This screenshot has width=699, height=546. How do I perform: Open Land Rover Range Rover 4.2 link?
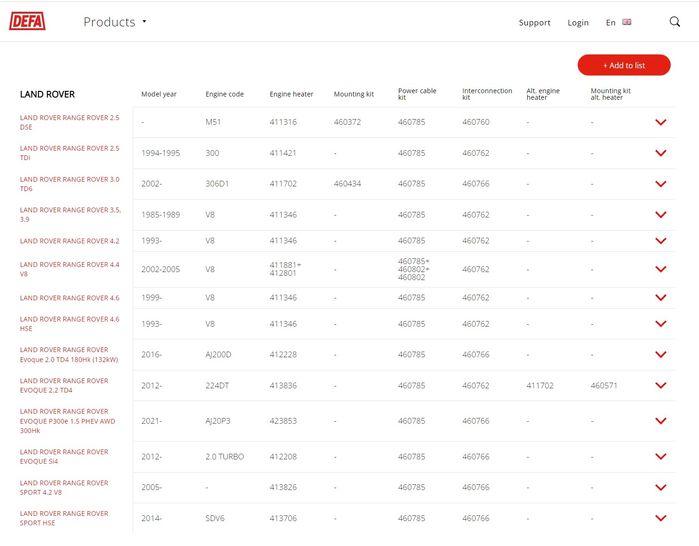[x=70, y=241]
